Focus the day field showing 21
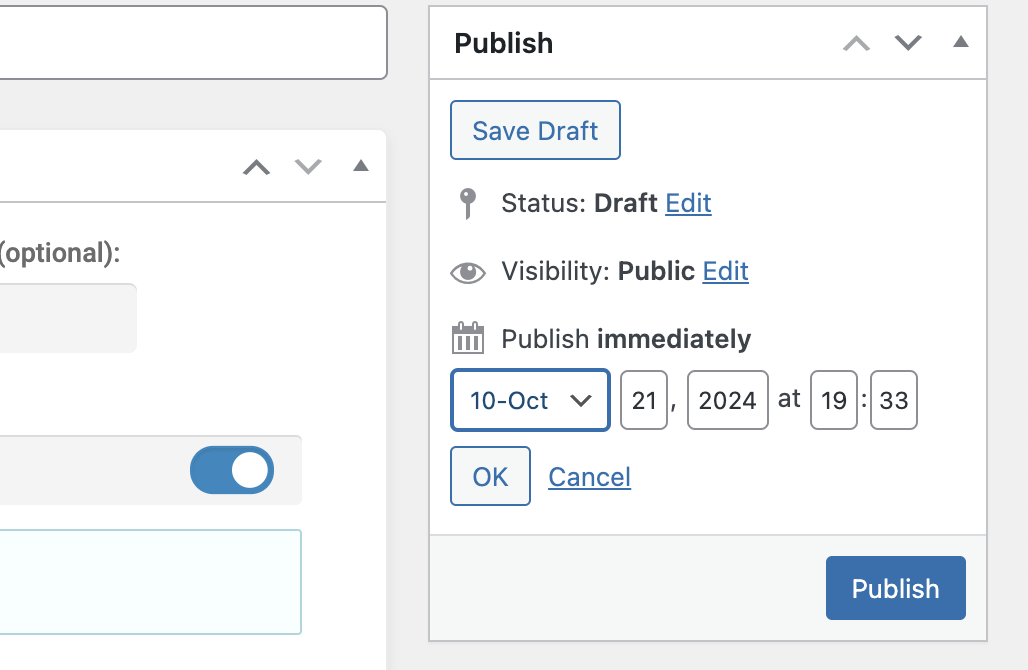 [644, 400]
